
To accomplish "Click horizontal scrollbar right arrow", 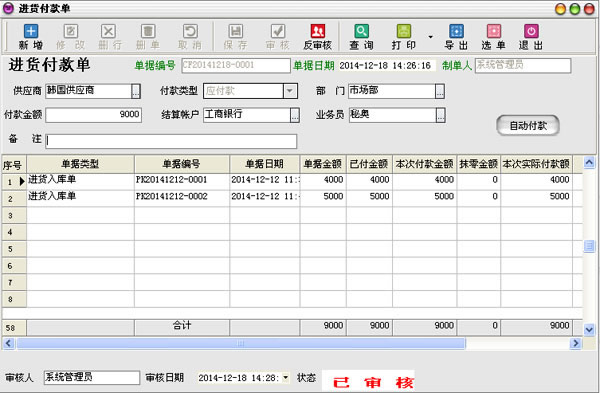I will pyautogui.click(x=575, y=343).
